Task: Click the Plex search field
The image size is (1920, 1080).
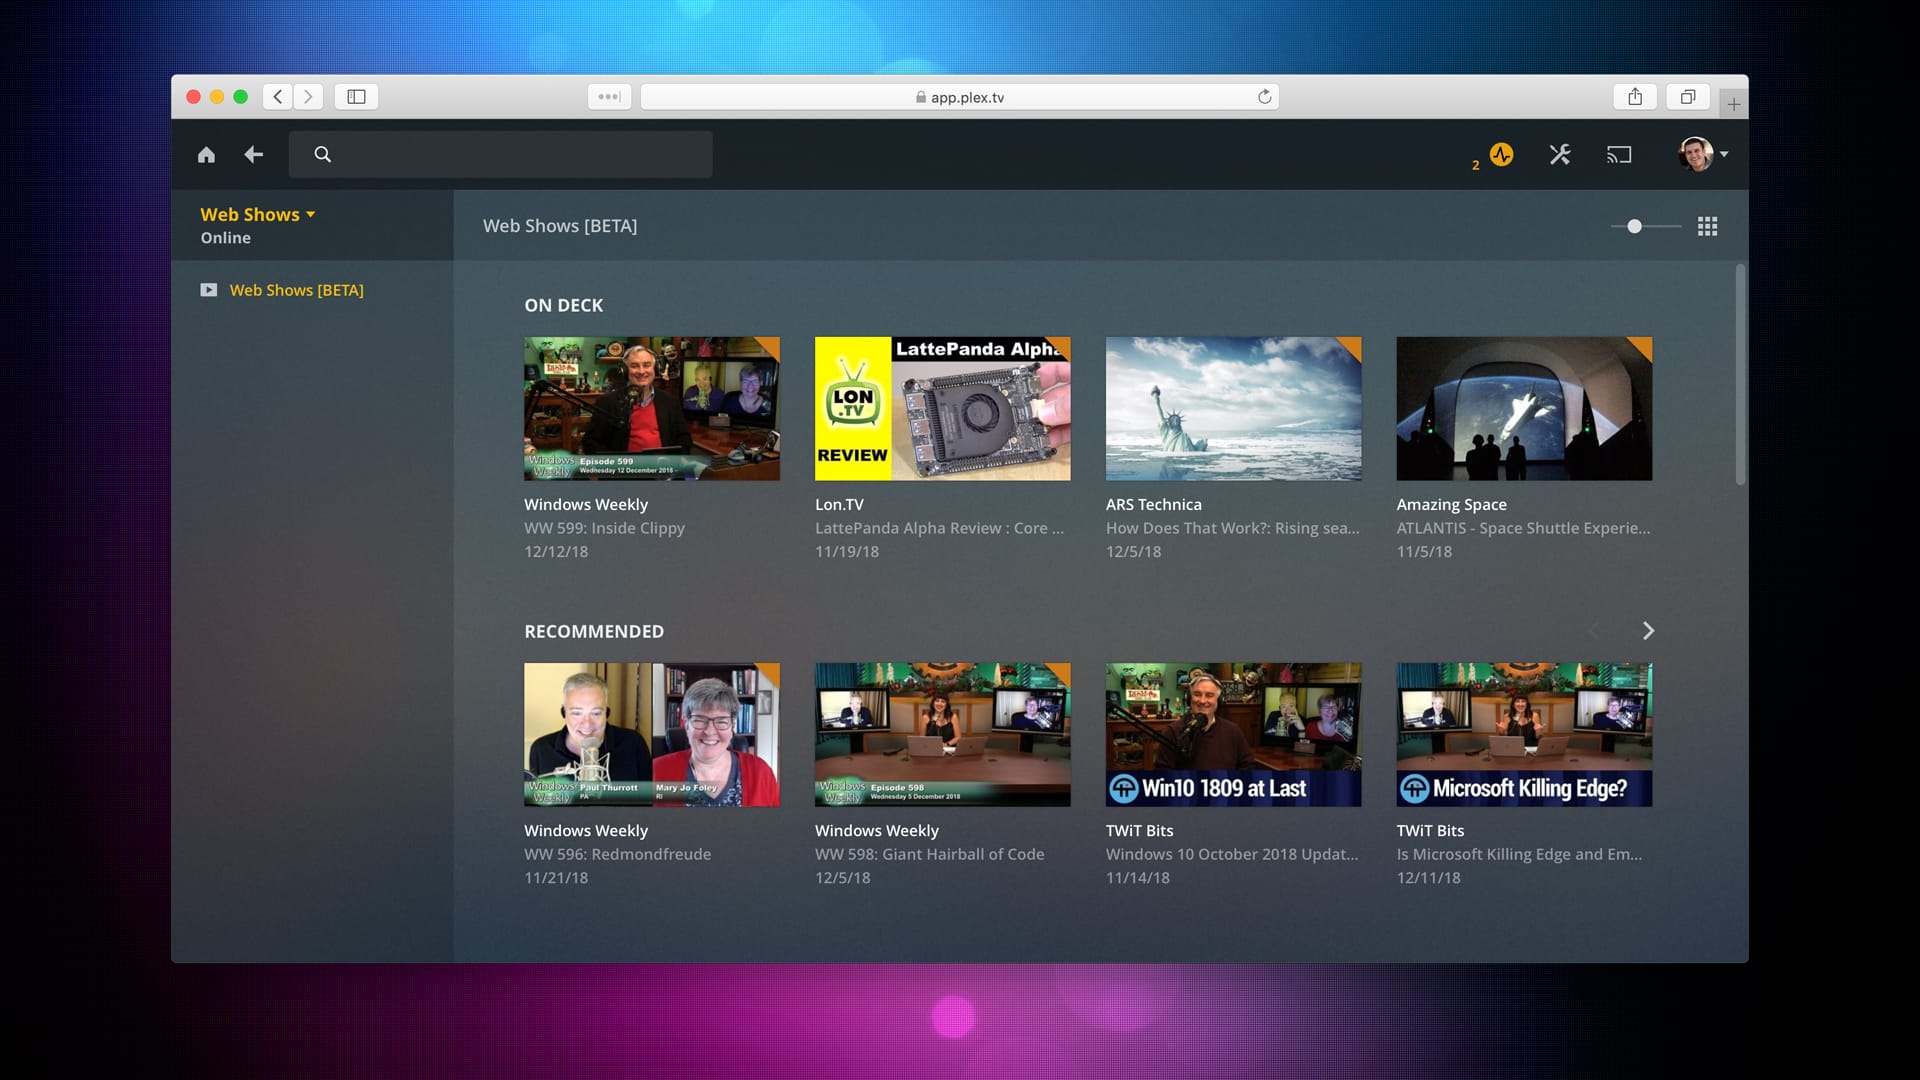Action: [x=500, y=154]
